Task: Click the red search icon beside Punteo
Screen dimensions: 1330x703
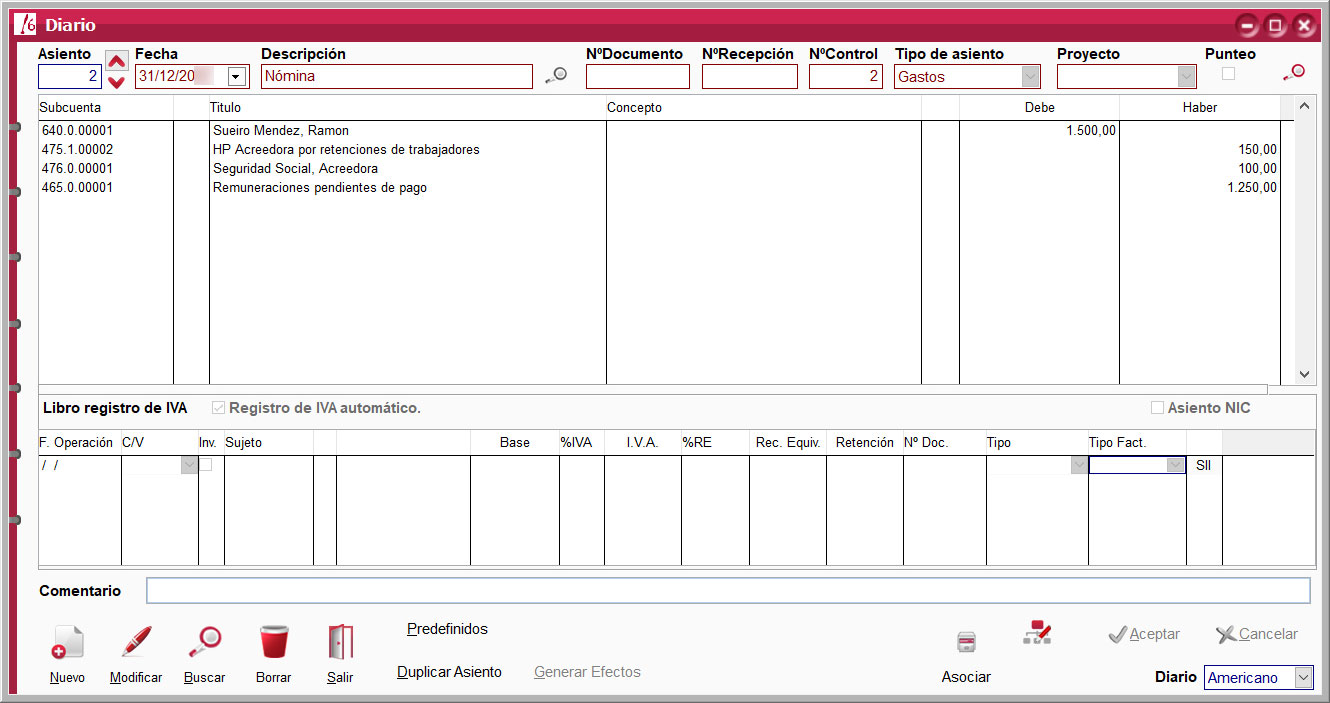Action: 1294,73
